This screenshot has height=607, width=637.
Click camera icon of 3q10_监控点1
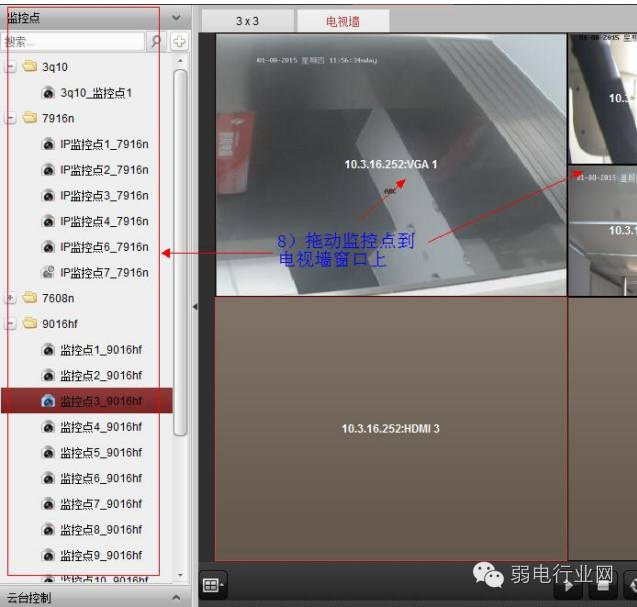[x=48, y=93]
